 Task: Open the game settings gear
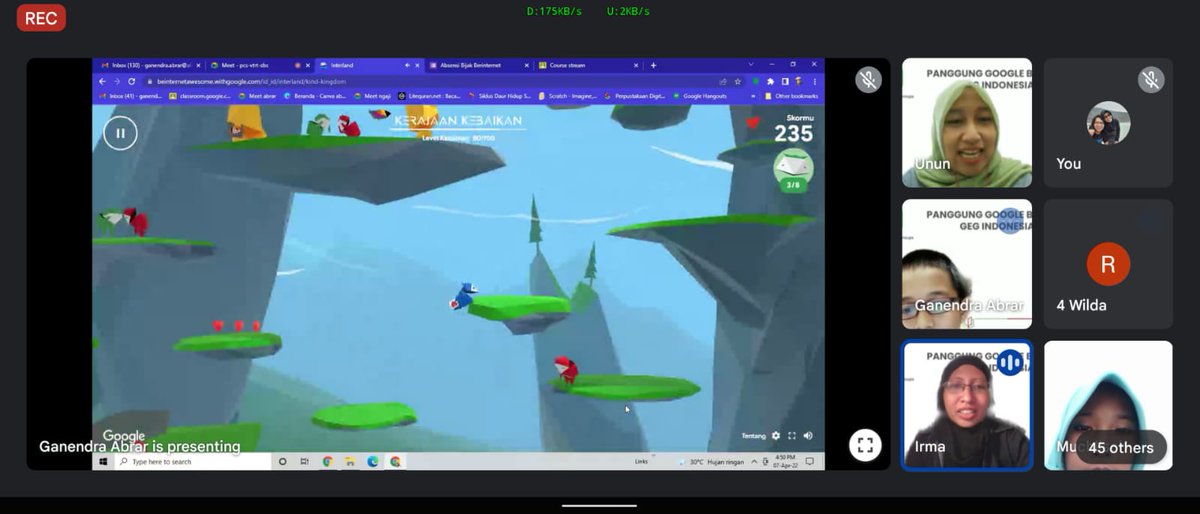tap(776, 436)
